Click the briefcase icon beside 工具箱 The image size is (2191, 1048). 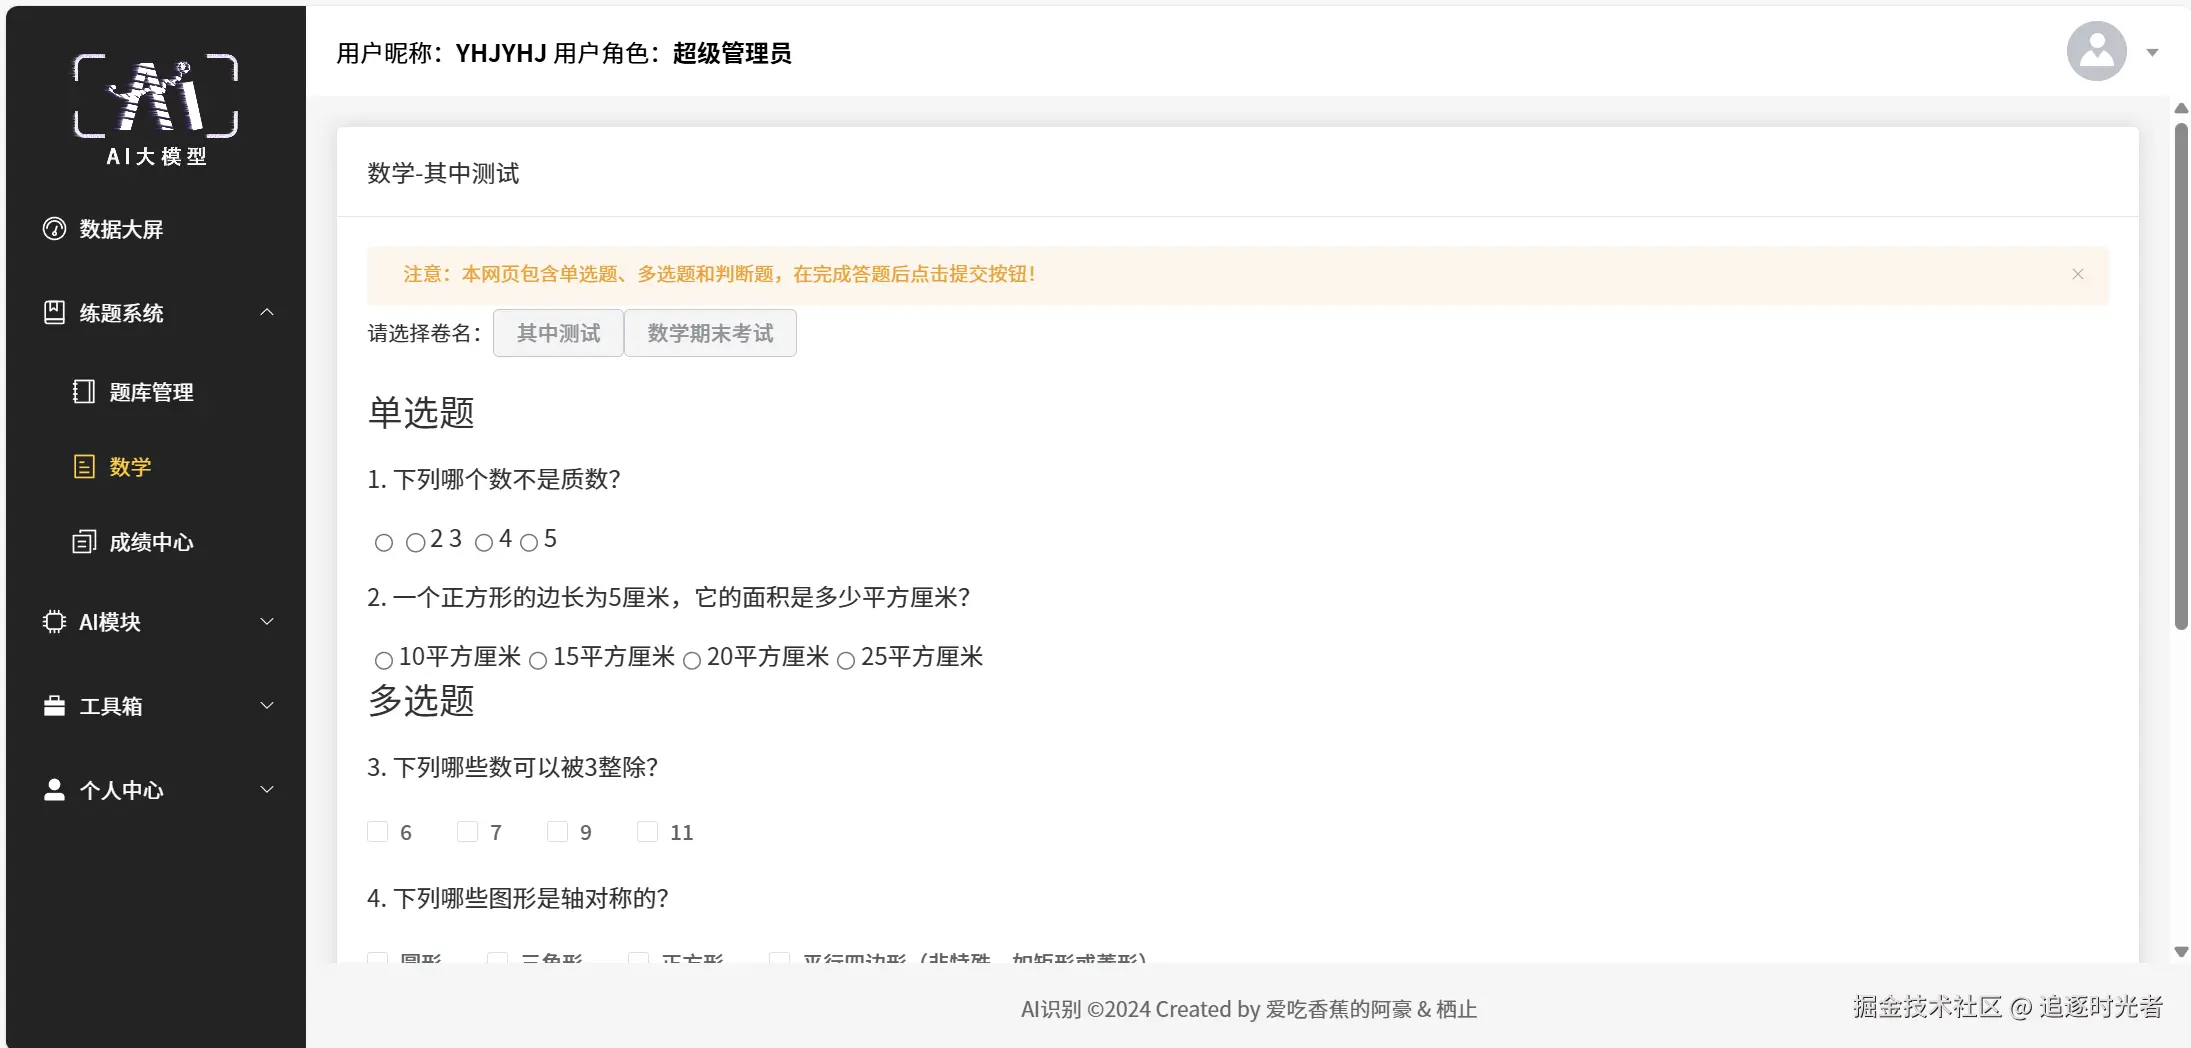[x=54, y=706]
